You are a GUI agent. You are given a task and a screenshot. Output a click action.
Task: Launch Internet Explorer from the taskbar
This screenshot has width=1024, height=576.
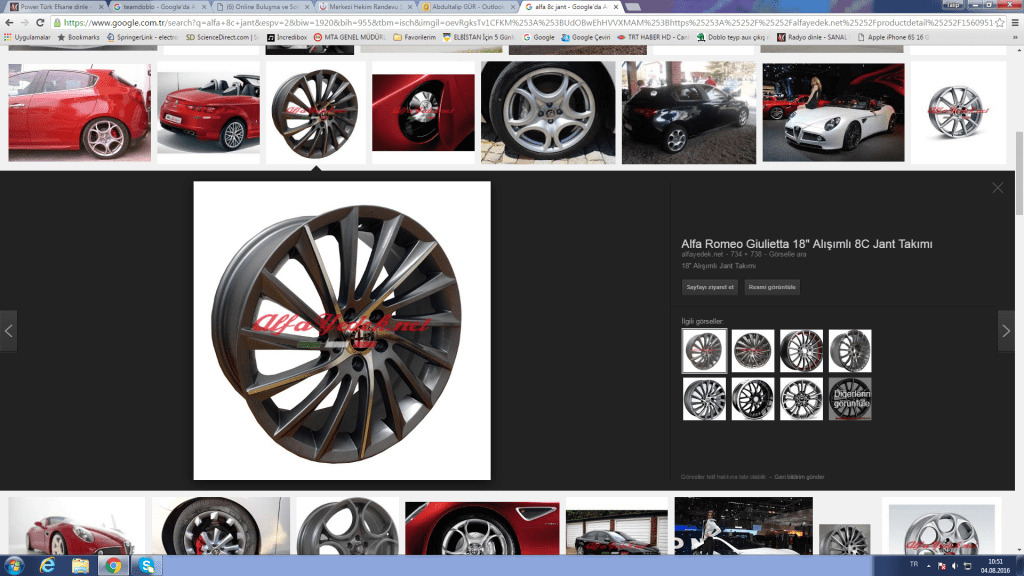[x=47, y=566]
